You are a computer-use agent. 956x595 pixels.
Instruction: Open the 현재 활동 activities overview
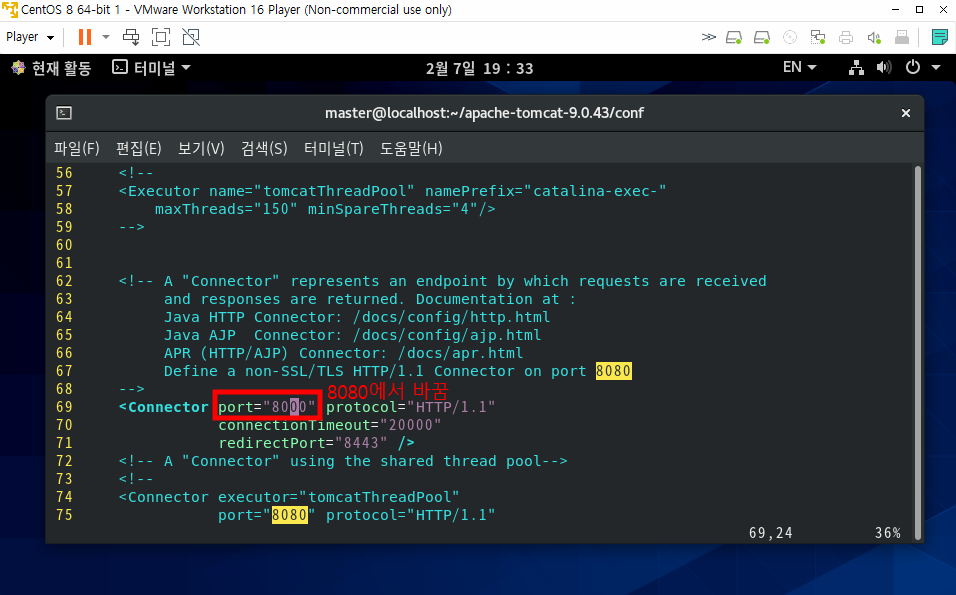coord(51,68)
